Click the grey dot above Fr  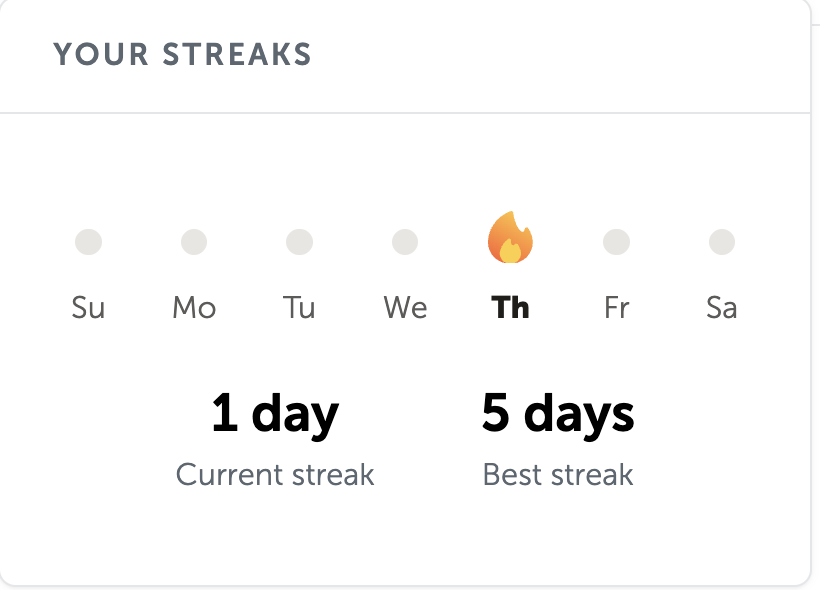[x=617, y=242]
